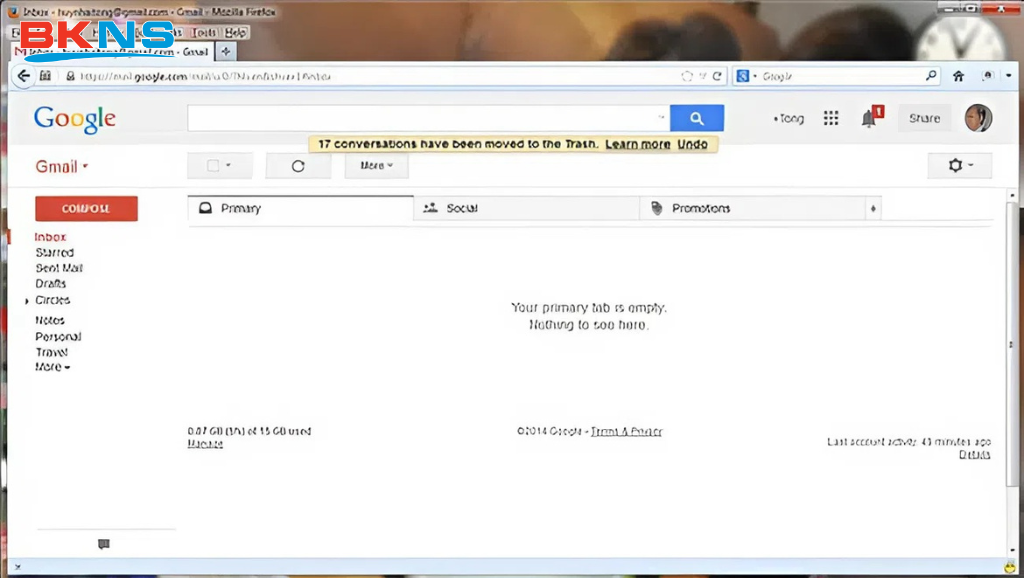Open the notifications bell
The height and width of the screenshot is (578, 1024).
pos(868,118)
